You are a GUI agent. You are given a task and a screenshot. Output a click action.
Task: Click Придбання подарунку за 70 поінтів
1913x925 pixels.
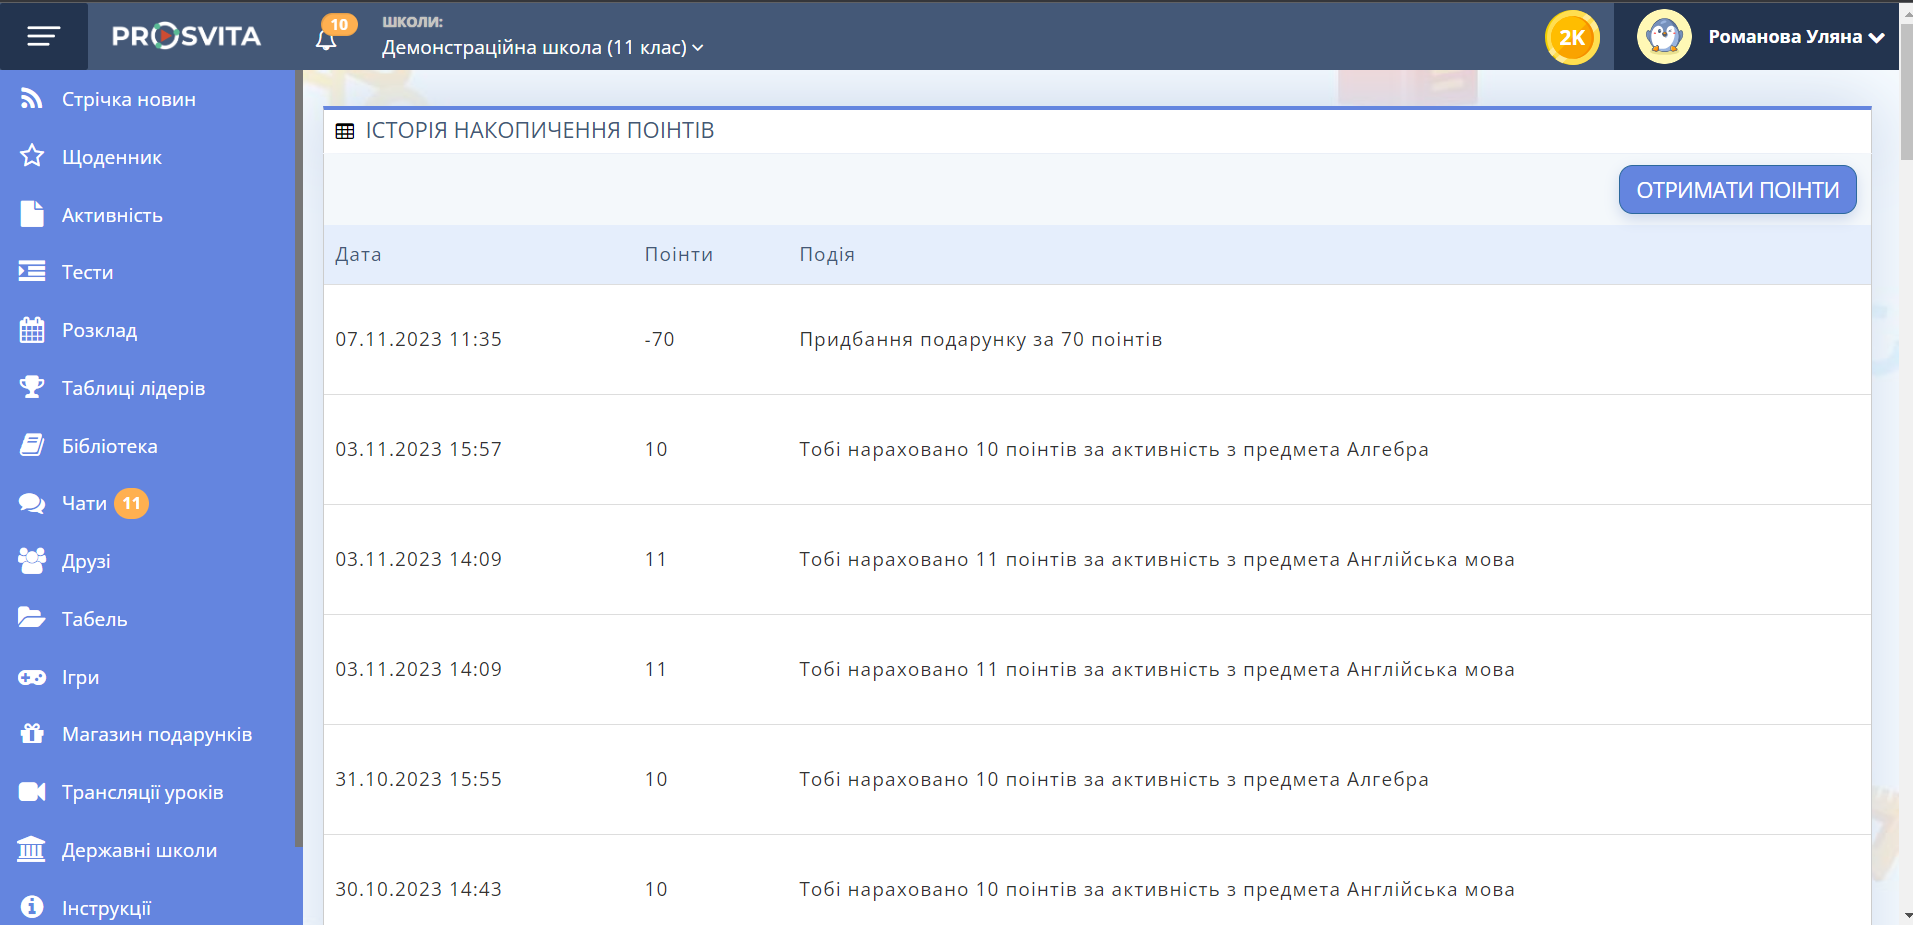tap(981, 339)
